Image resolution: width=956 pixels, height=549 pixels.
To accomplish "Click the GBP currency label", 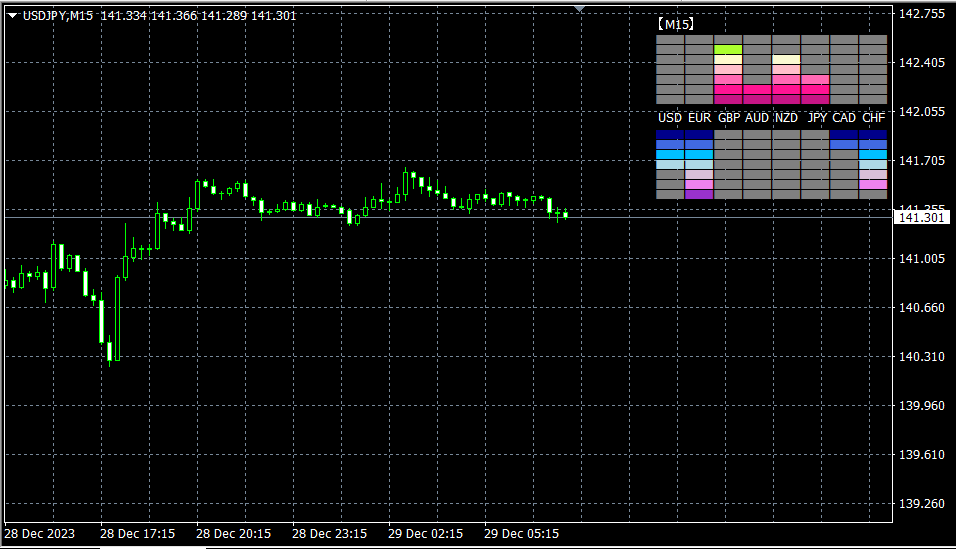I will [x=729, y=118].
